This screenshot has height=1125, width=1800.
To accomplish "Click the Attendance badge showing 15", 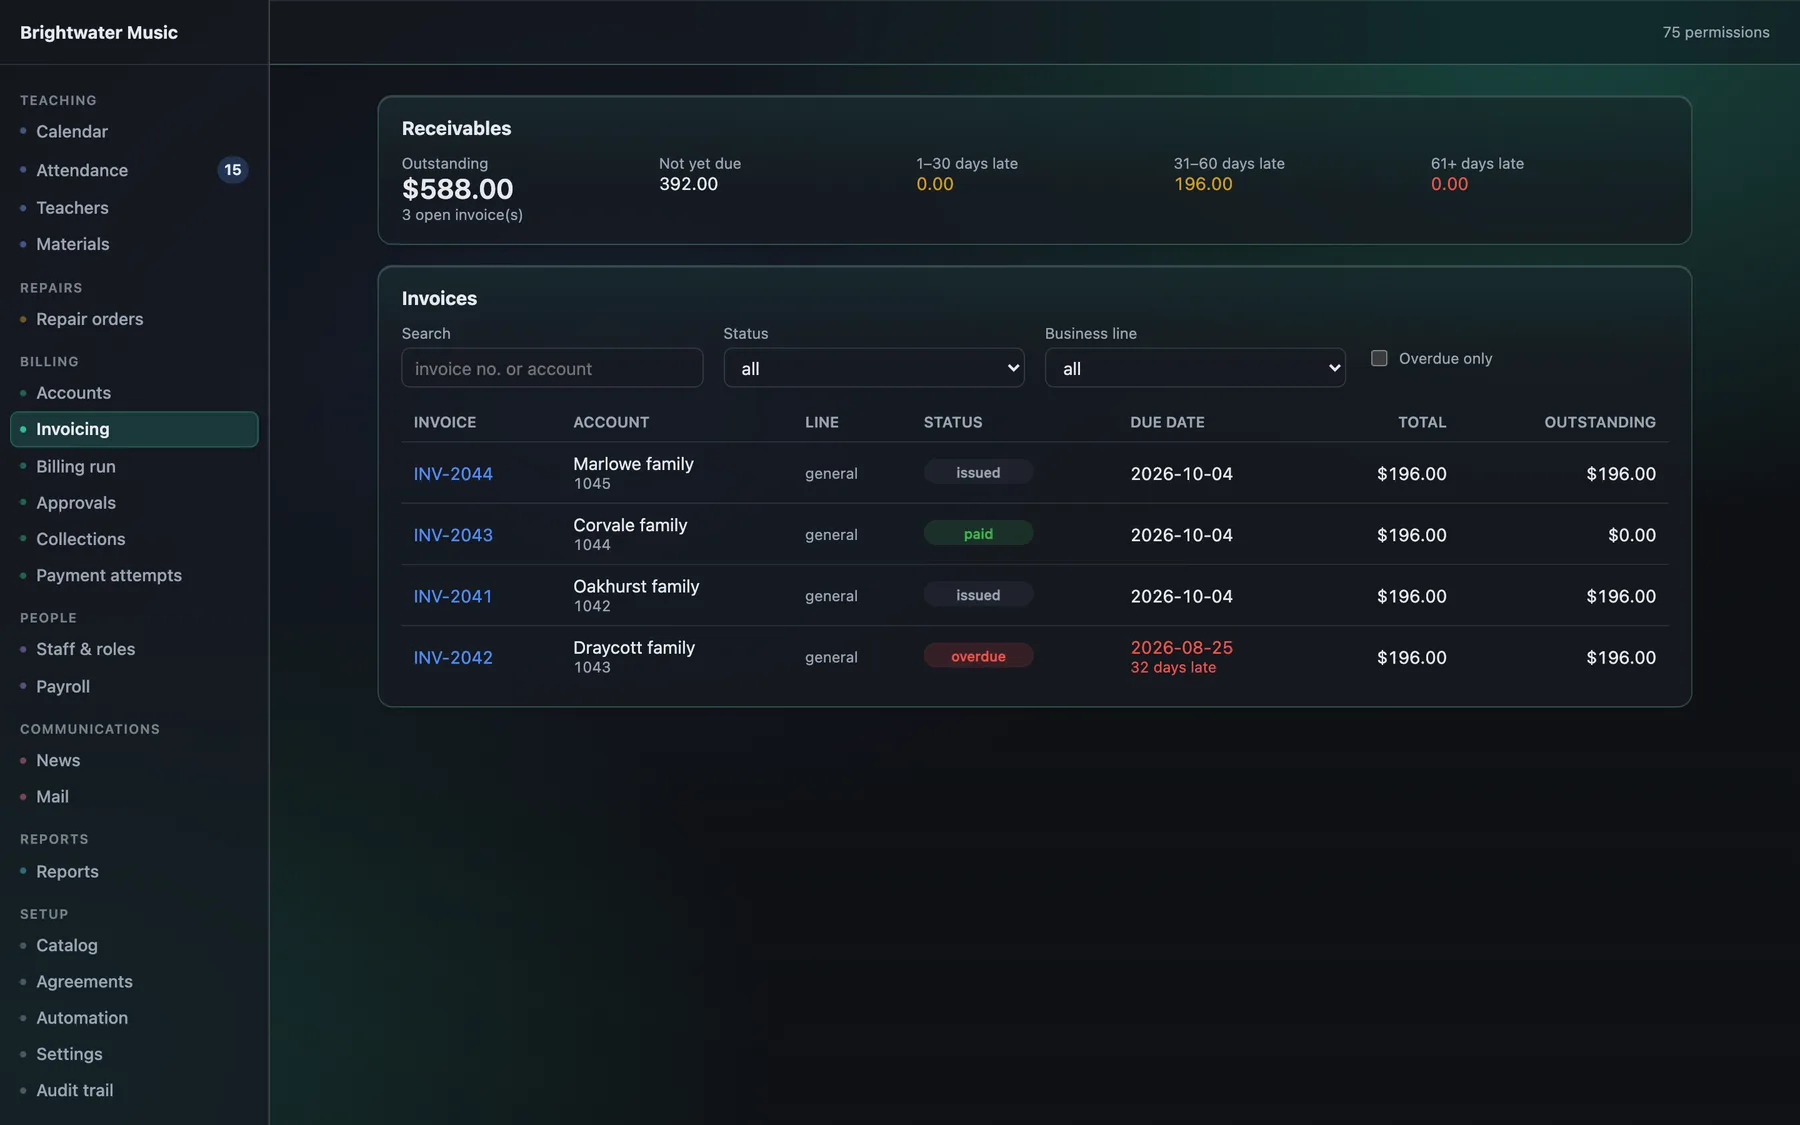I will 232,170.
